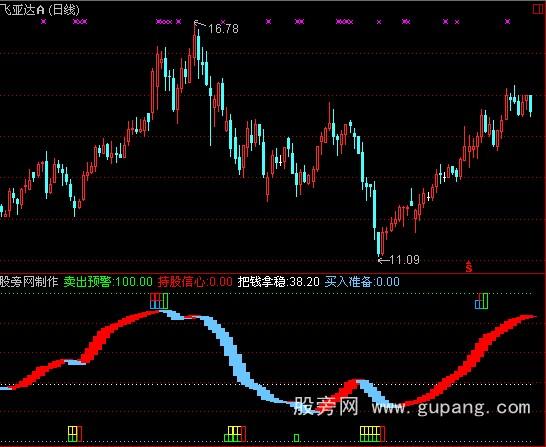
Task: Click the 买入准备:0.00 indicator value
Action: coord(362,281)
